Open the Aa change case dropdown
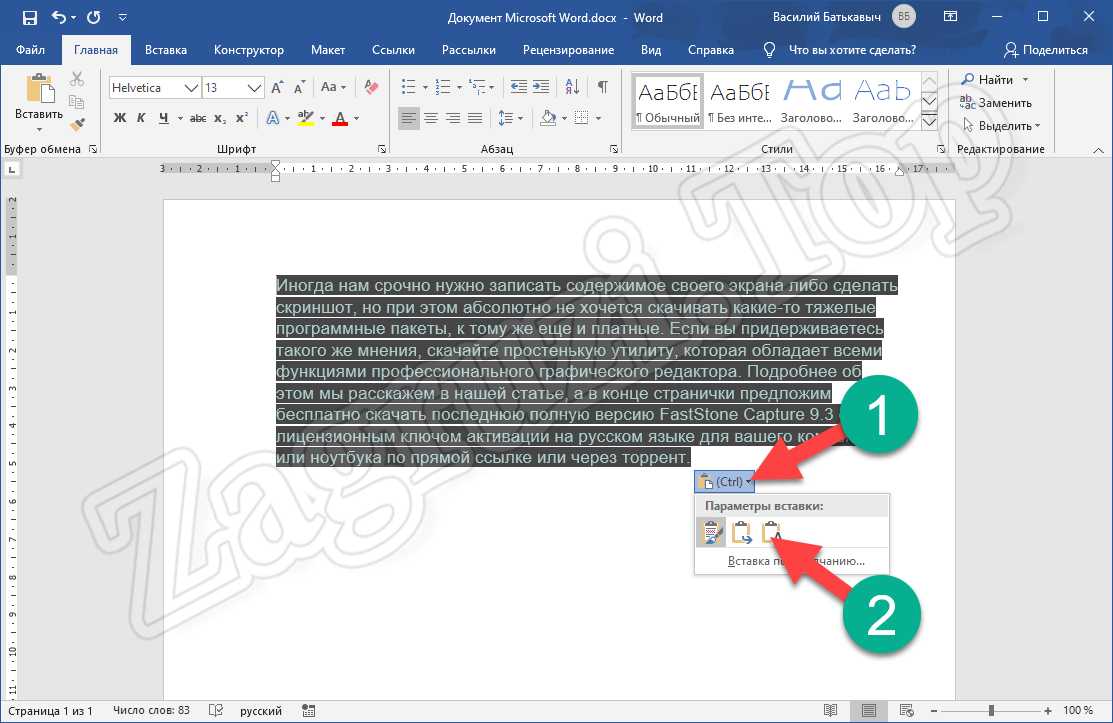 [332, 87]
